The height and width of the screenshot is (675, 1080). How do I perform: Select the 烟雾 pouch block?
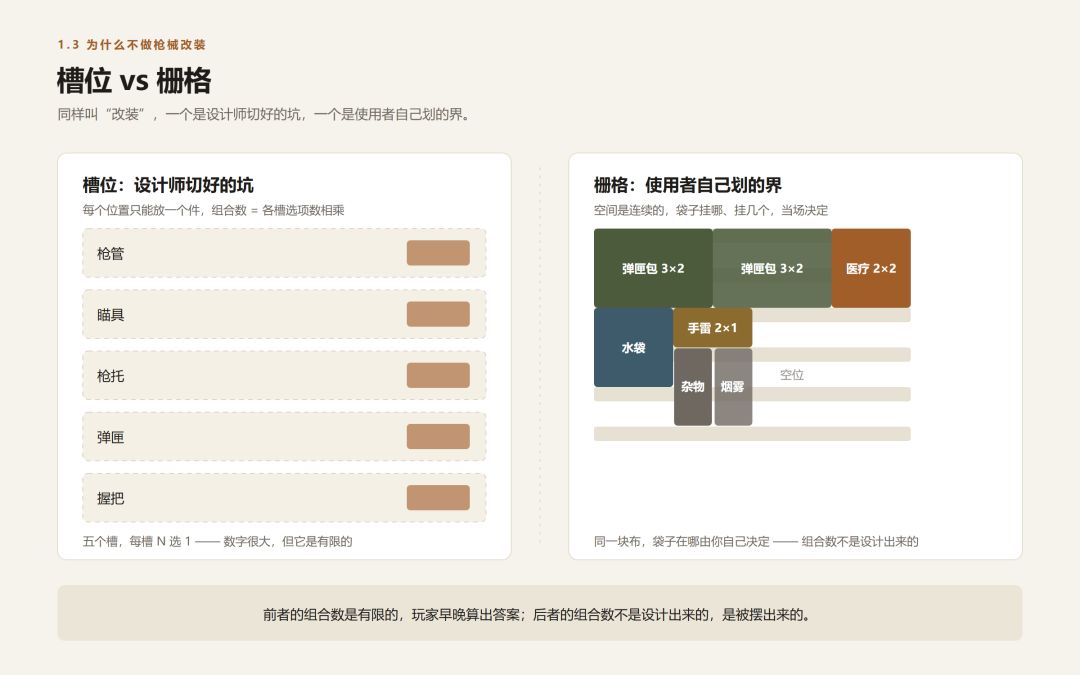click(x=733, y=386)
